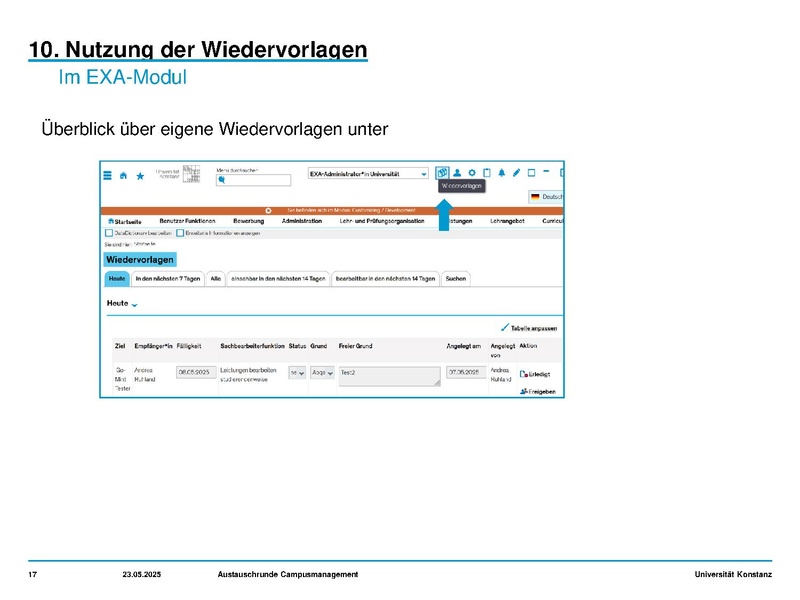800x600 pixels.
Task: Click the pencil edit icon in toolbar
Action: click(x=516, y=173)
